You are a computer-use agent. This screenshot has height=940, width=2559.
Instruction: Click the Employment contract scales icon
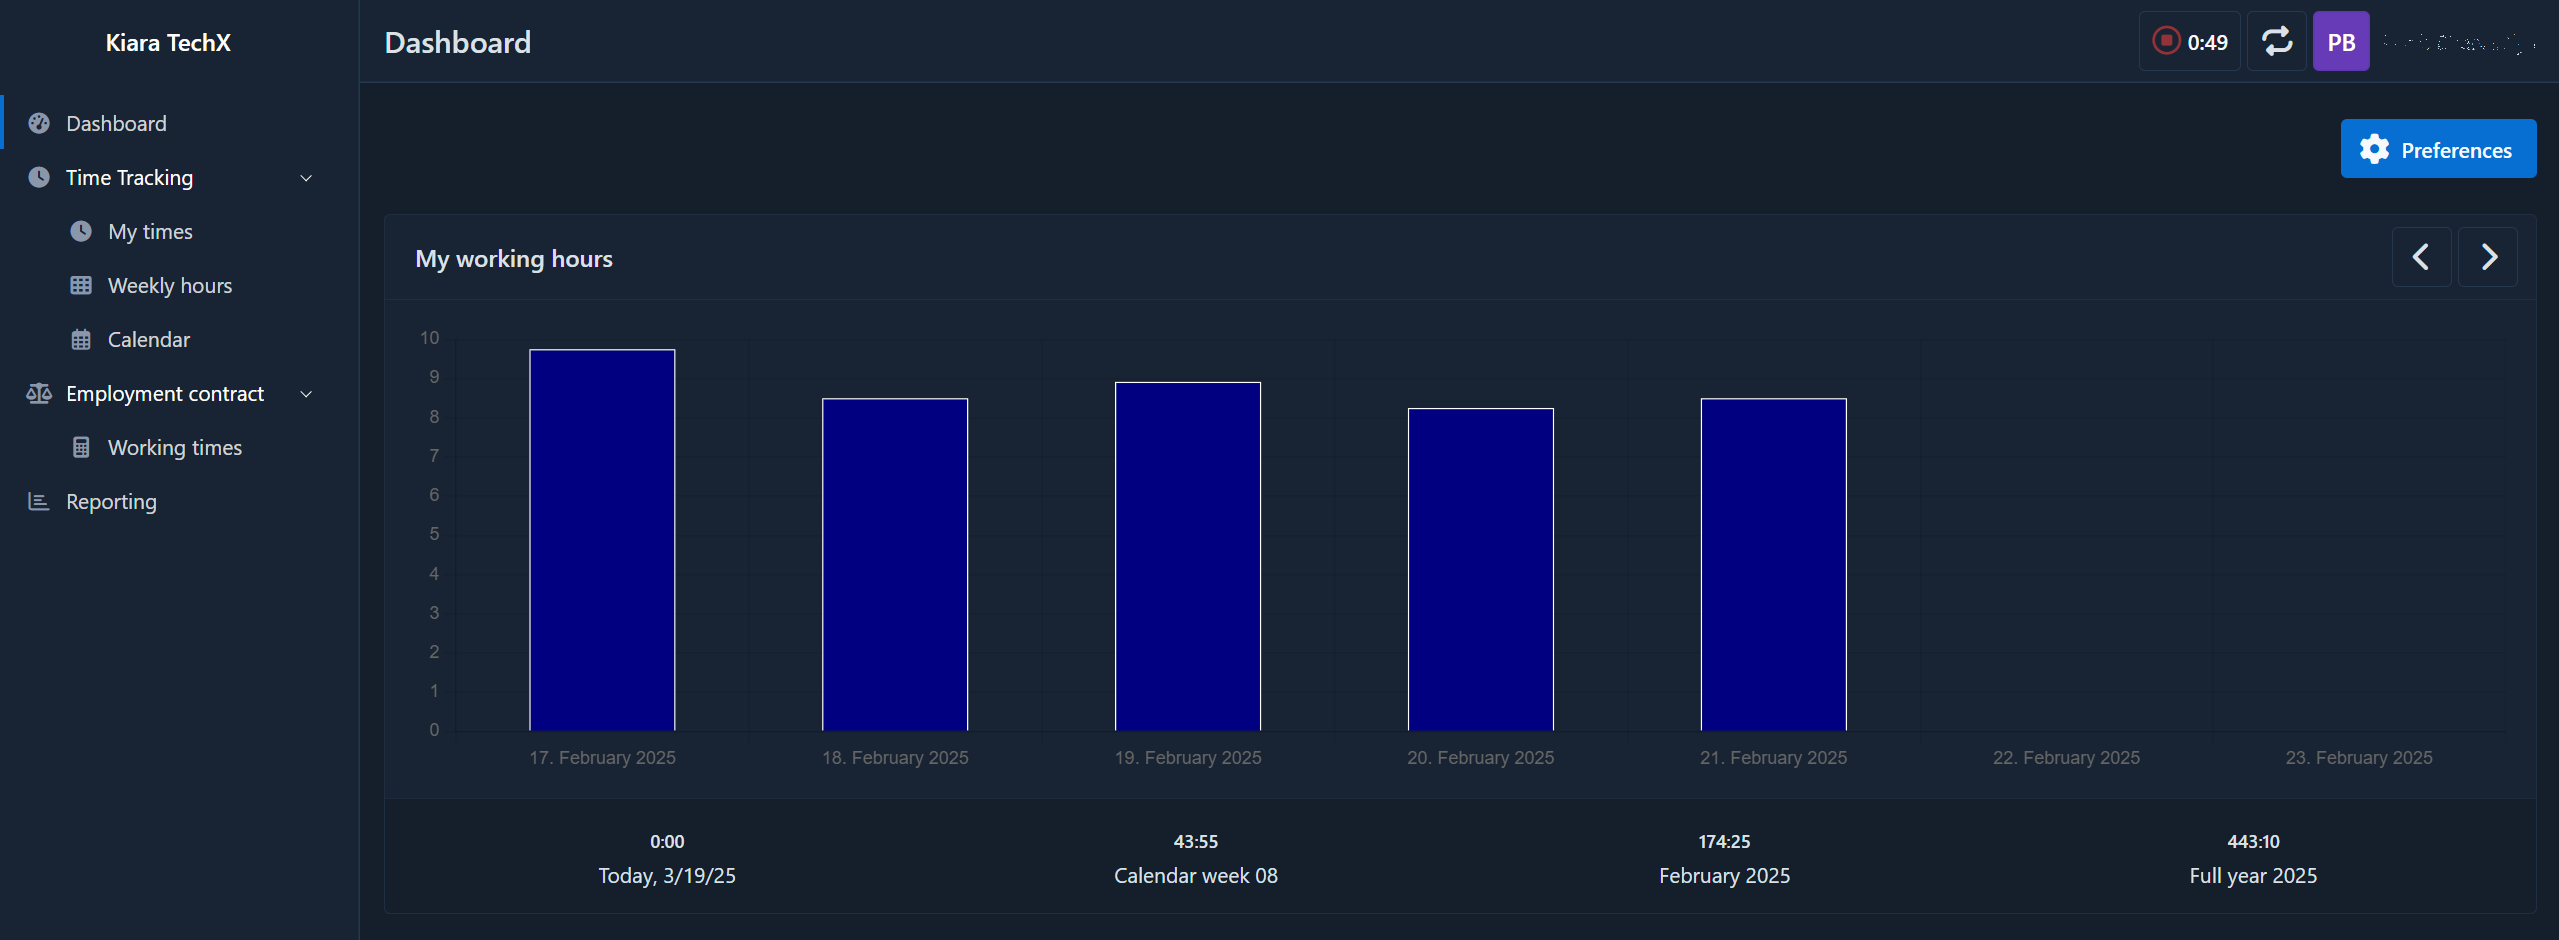(39, 393)
